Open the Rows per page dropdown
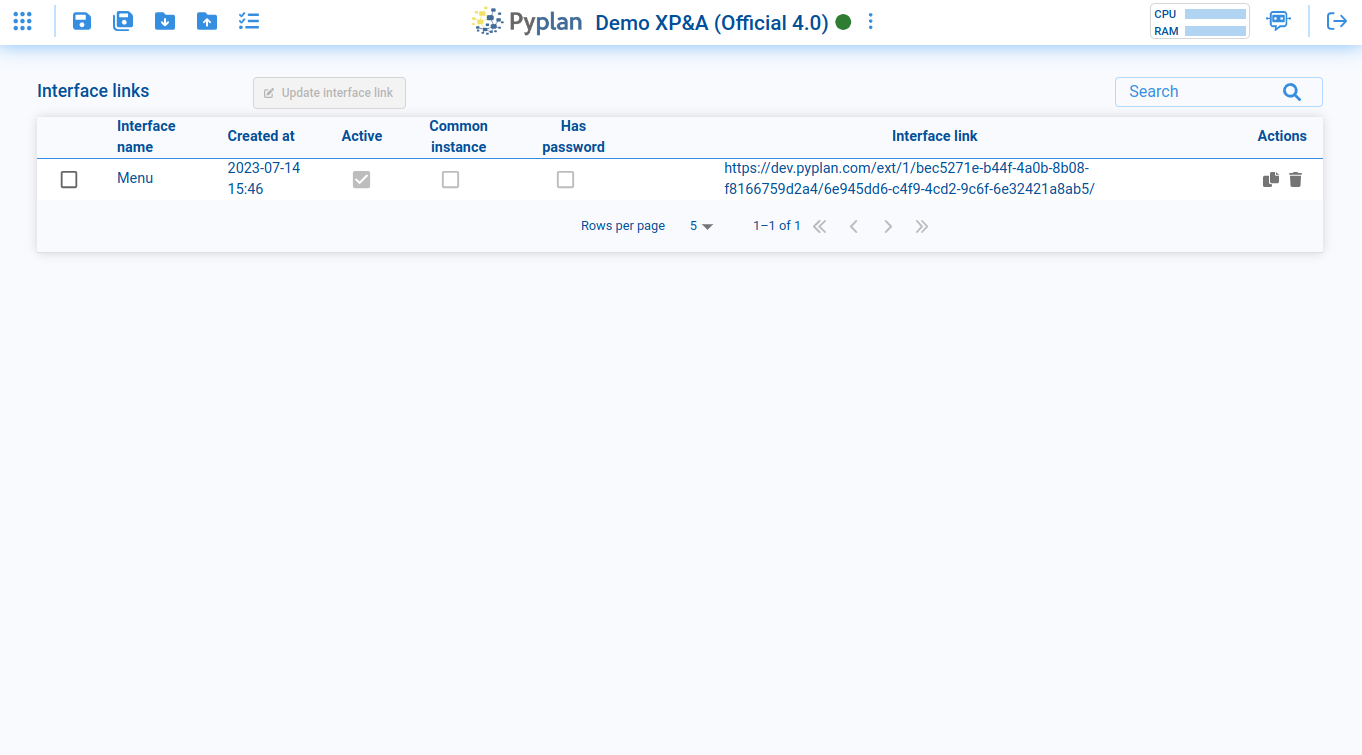The image size is (1362, 755). 701,226
